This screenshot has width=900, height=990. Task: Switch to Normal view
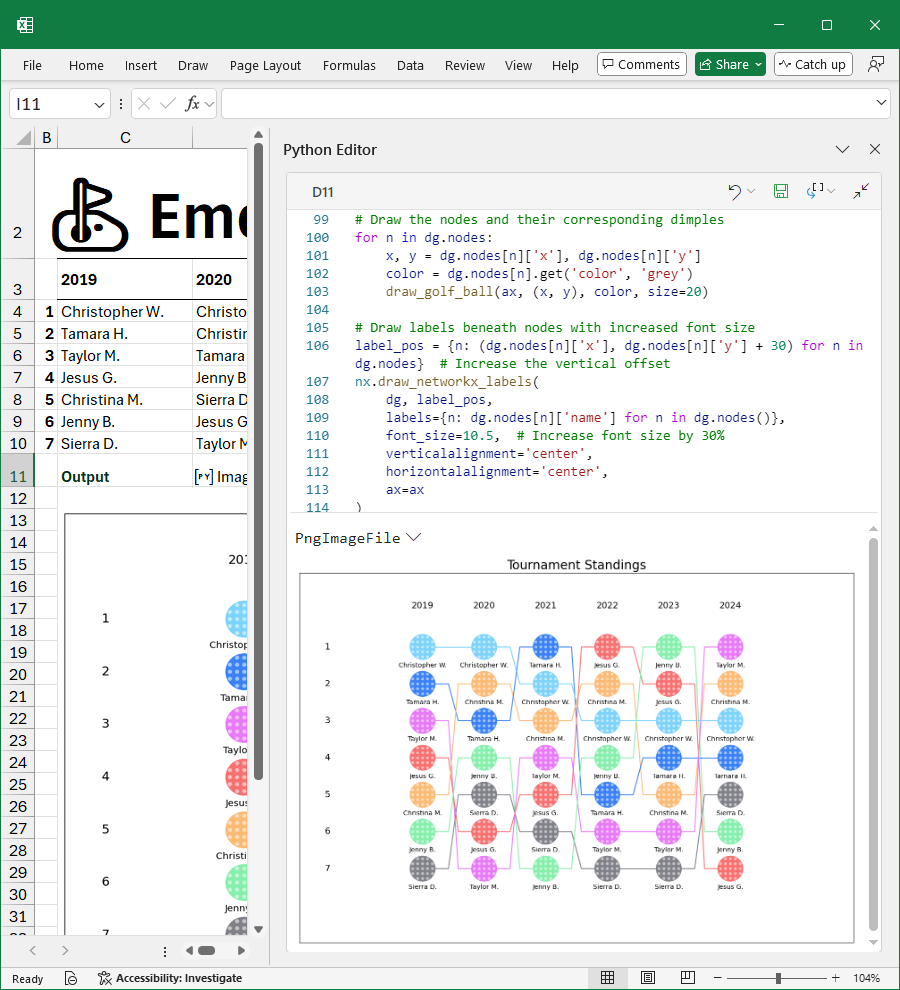(607, 978)
